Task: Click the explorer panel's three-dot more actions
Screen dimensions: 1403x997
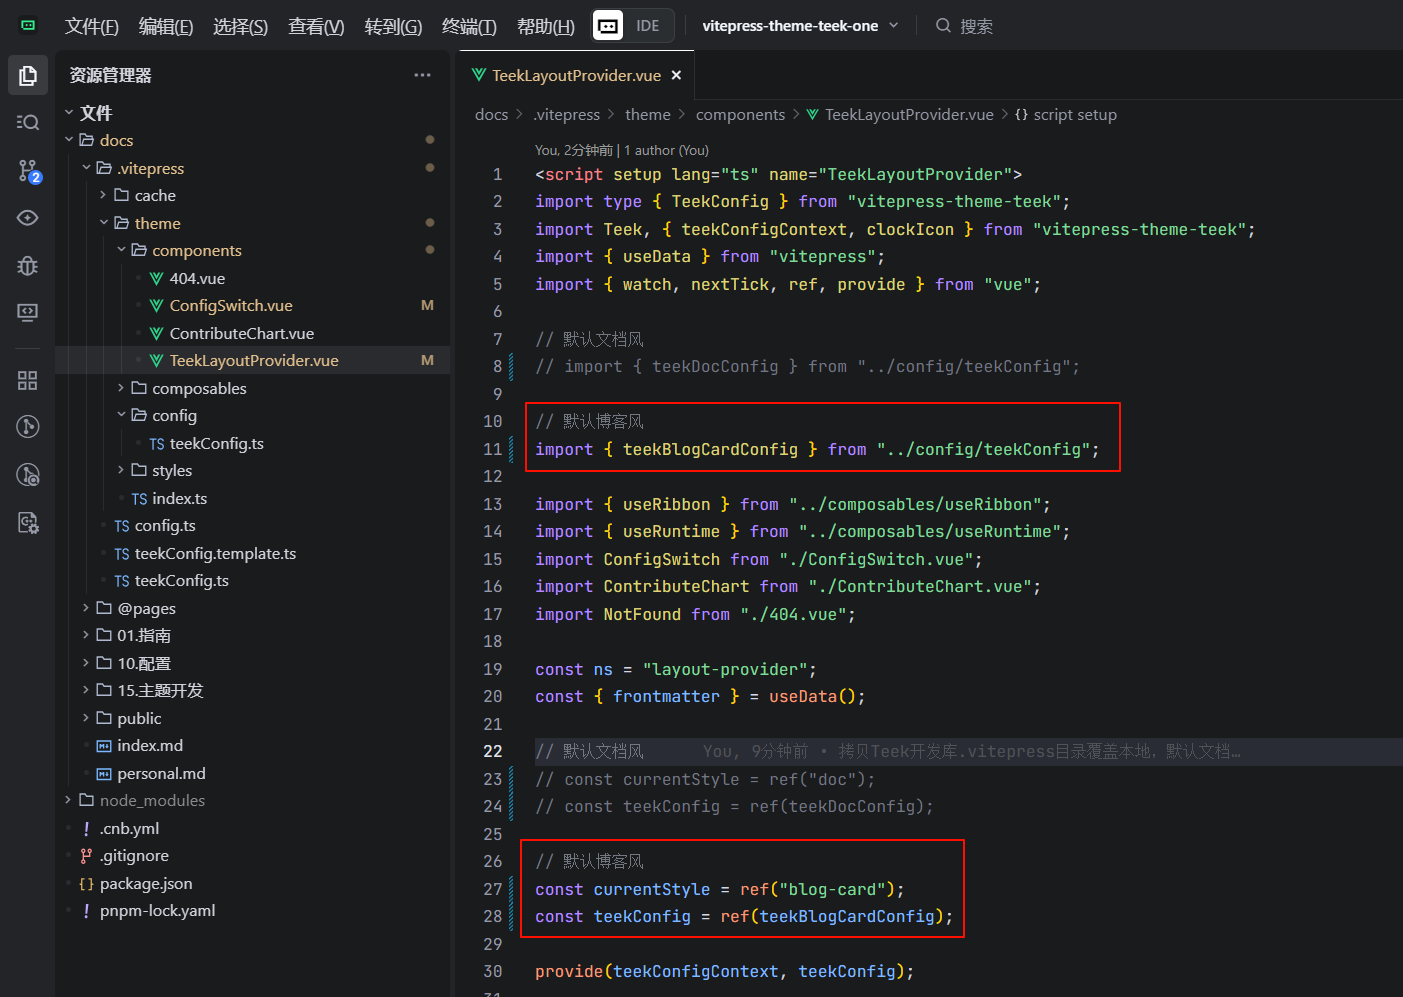Action: point(422,75)
